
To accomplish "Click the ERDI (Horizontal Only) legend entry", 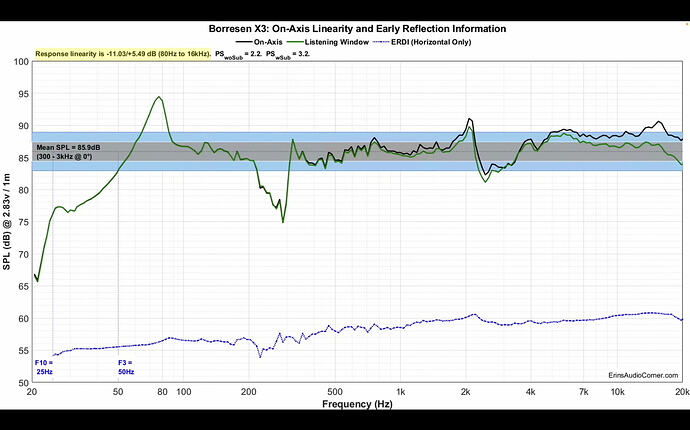I will [422, 42].
